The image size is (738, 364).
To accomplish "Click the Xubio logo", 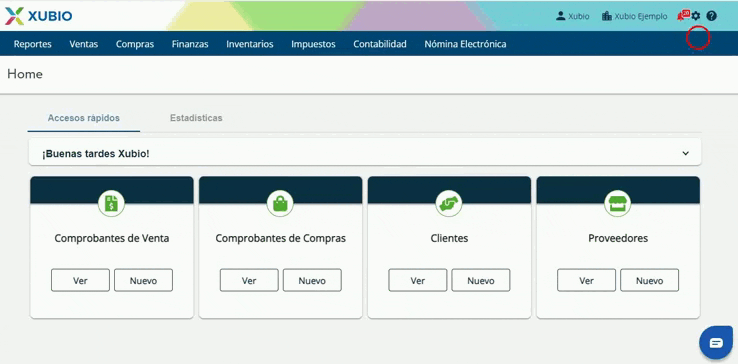I will [x=39, y=16].
